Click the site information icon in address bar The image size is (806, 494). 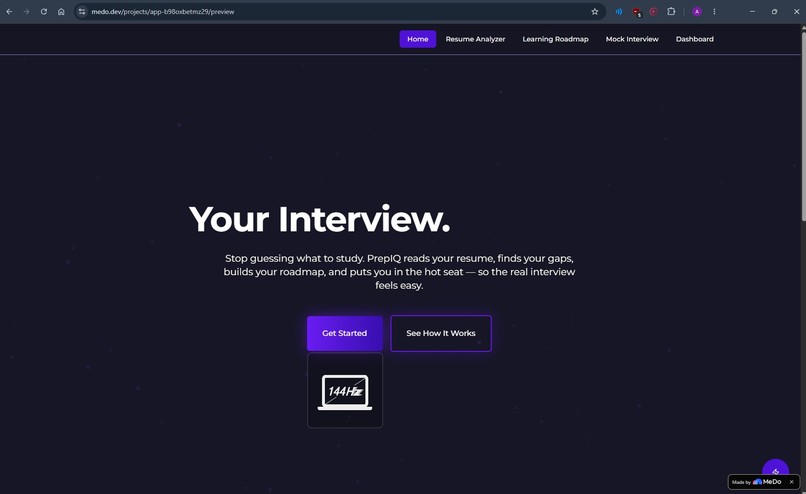[82, 11]
